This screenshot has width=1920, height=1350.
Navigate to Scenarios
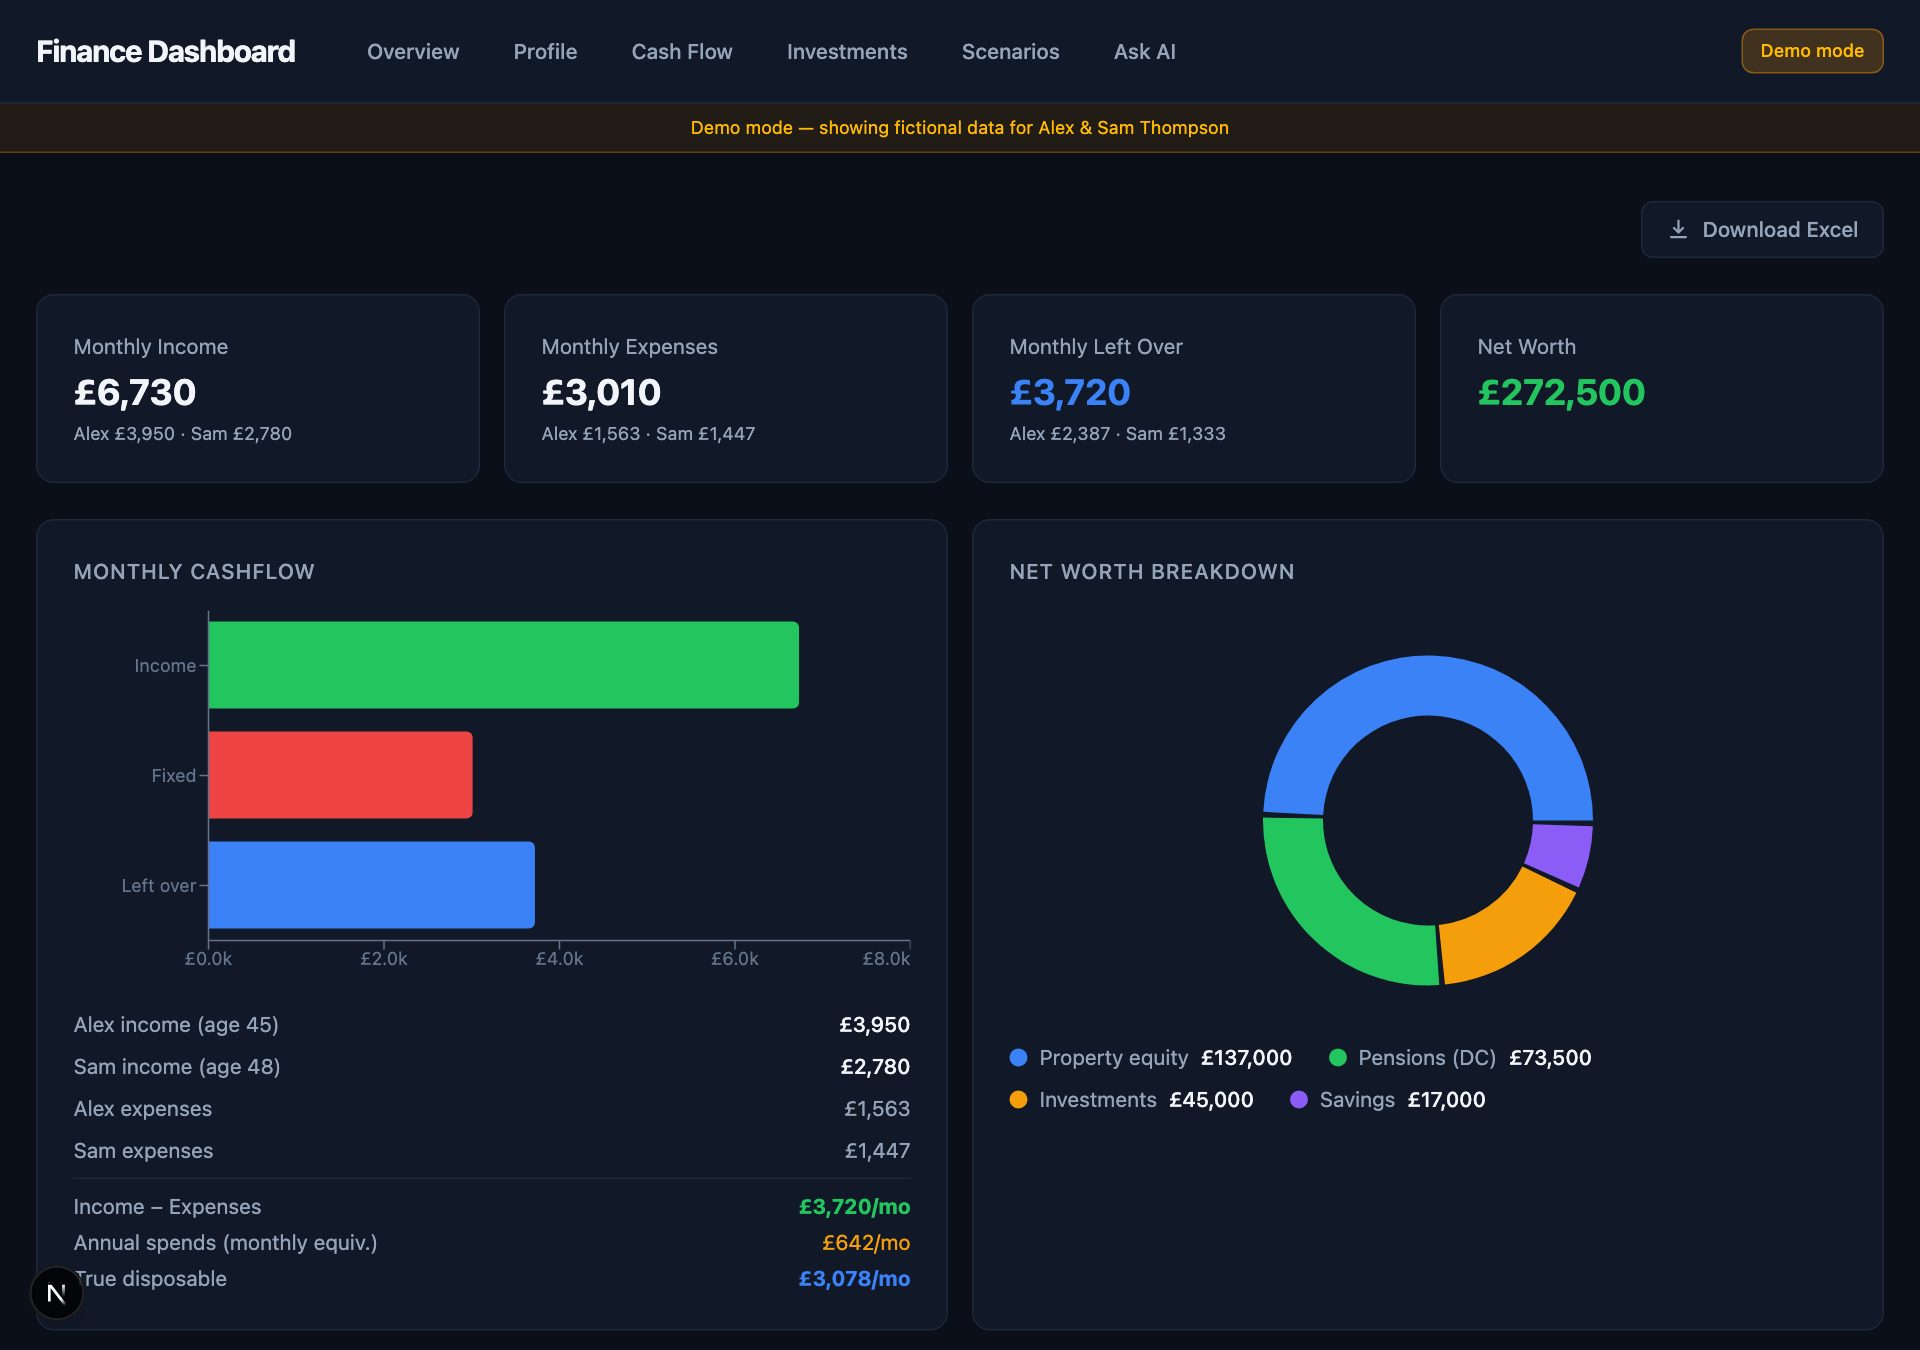[1010, 51]
